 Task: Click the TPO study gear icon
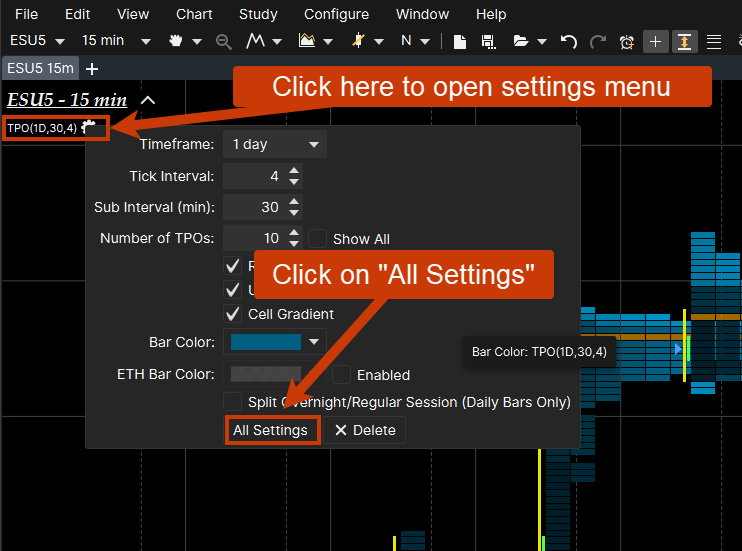point(90,127)
